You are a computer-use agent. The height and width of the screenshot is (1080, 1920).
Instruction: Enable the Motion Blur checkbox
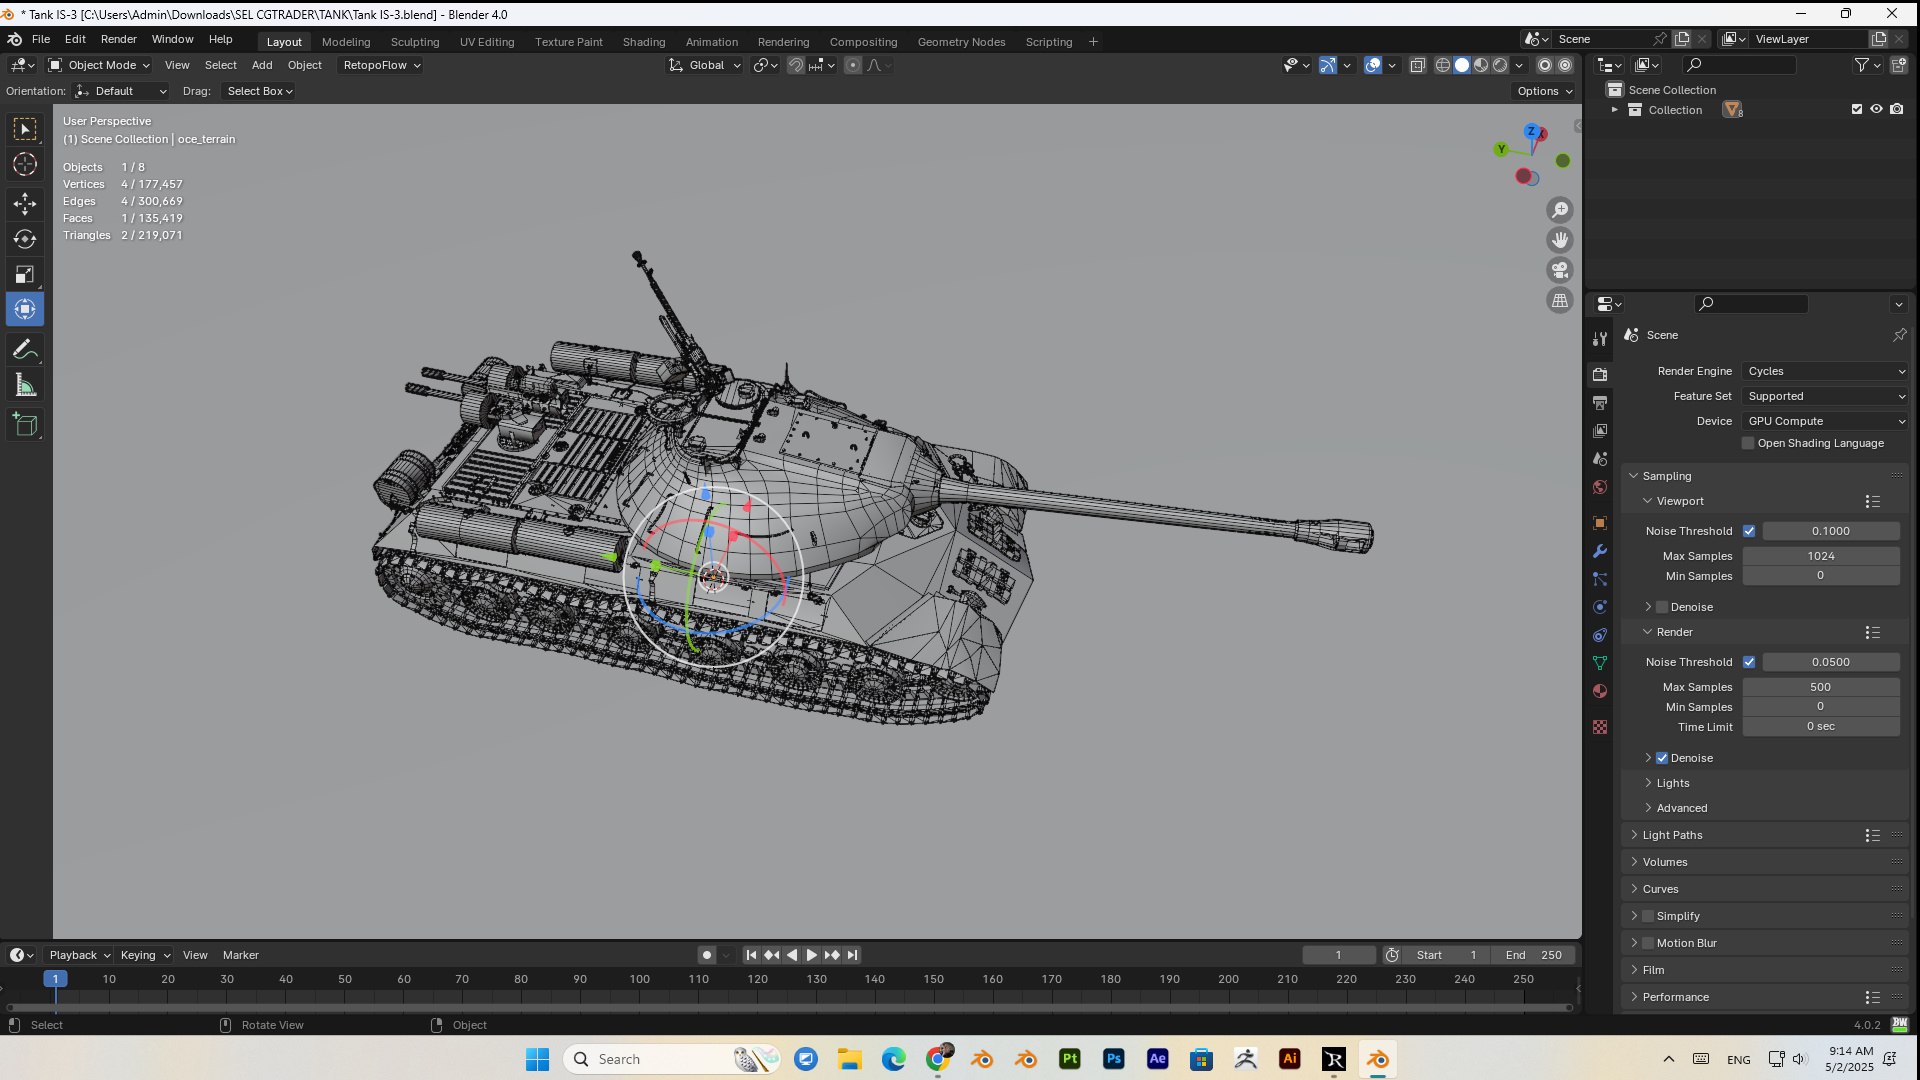(x=1648, y=943)
